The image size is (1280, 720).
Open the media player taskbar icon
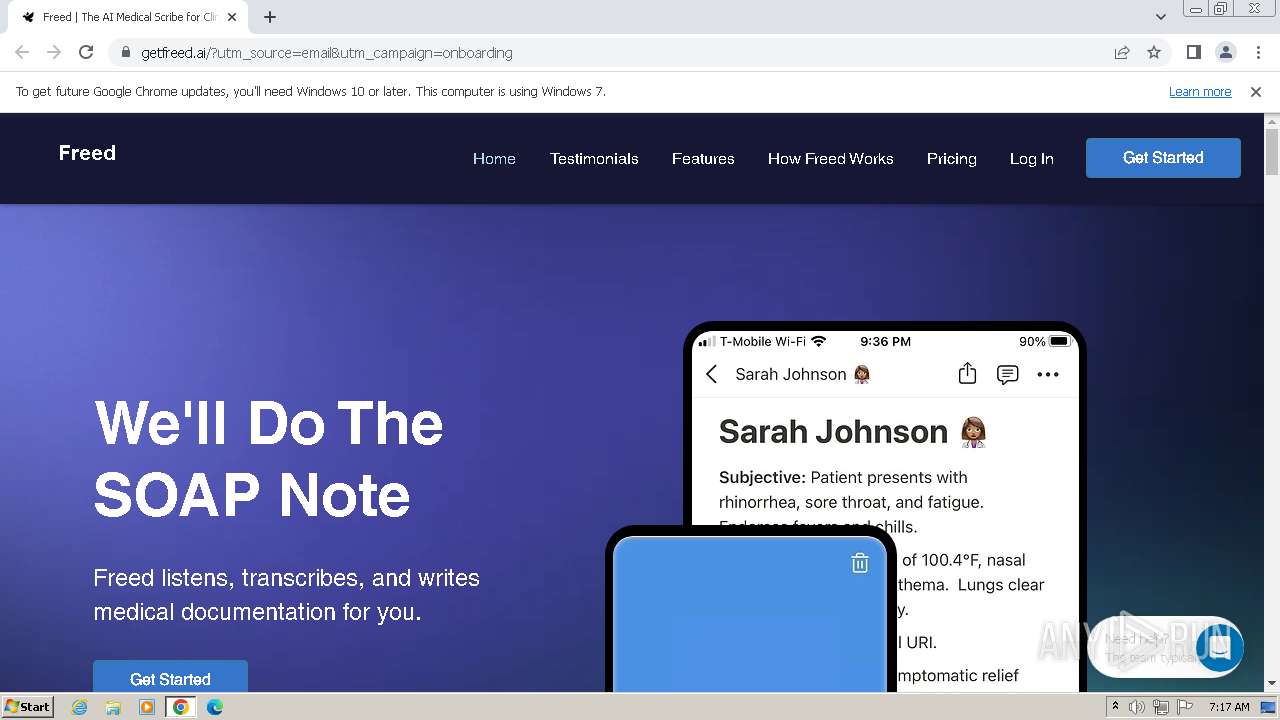147,707
